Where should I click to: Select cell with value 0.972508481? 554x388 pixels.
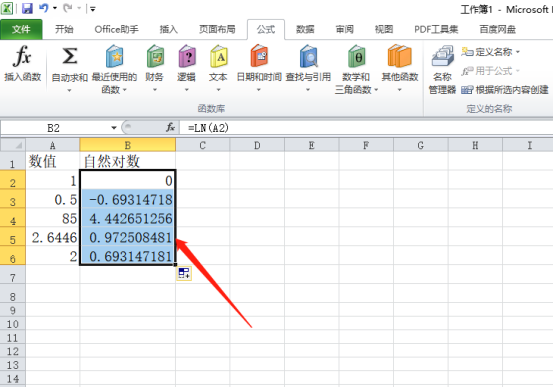click(128, 237)
